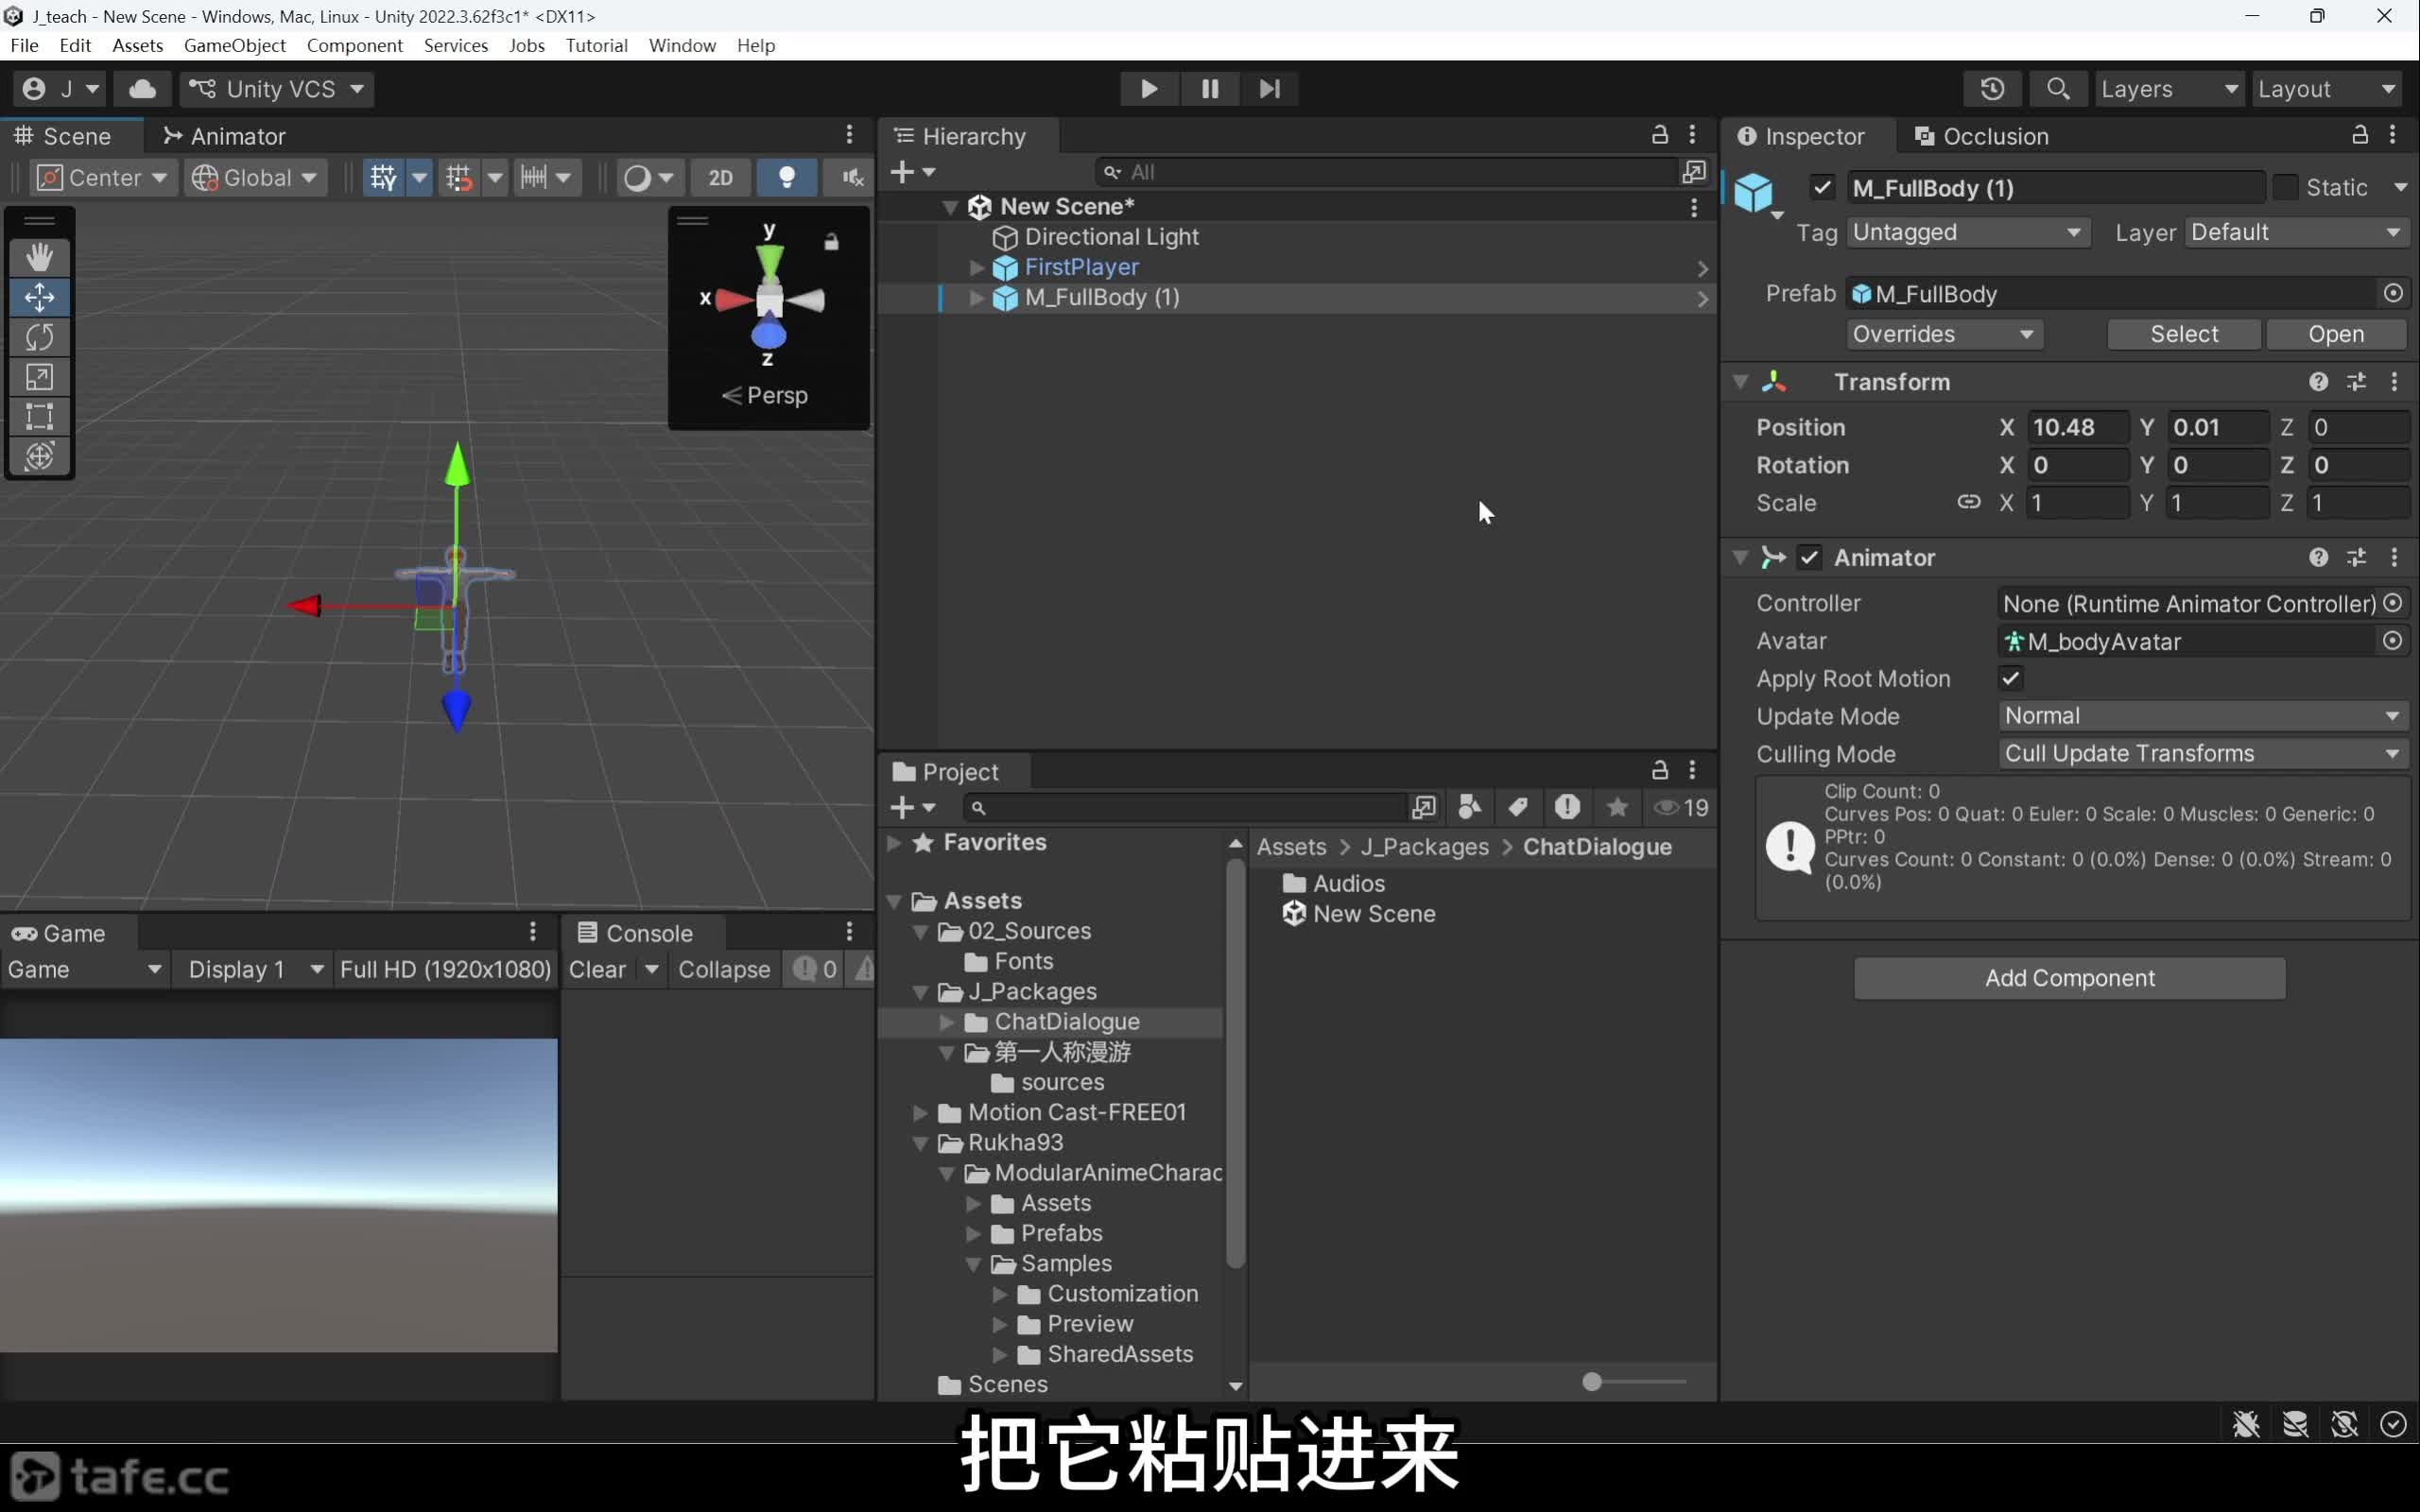Click the Hierarchy search field
The height and width of the screenshot is (1512, 2420).
pyautogui.click(x=1386, y=172)
